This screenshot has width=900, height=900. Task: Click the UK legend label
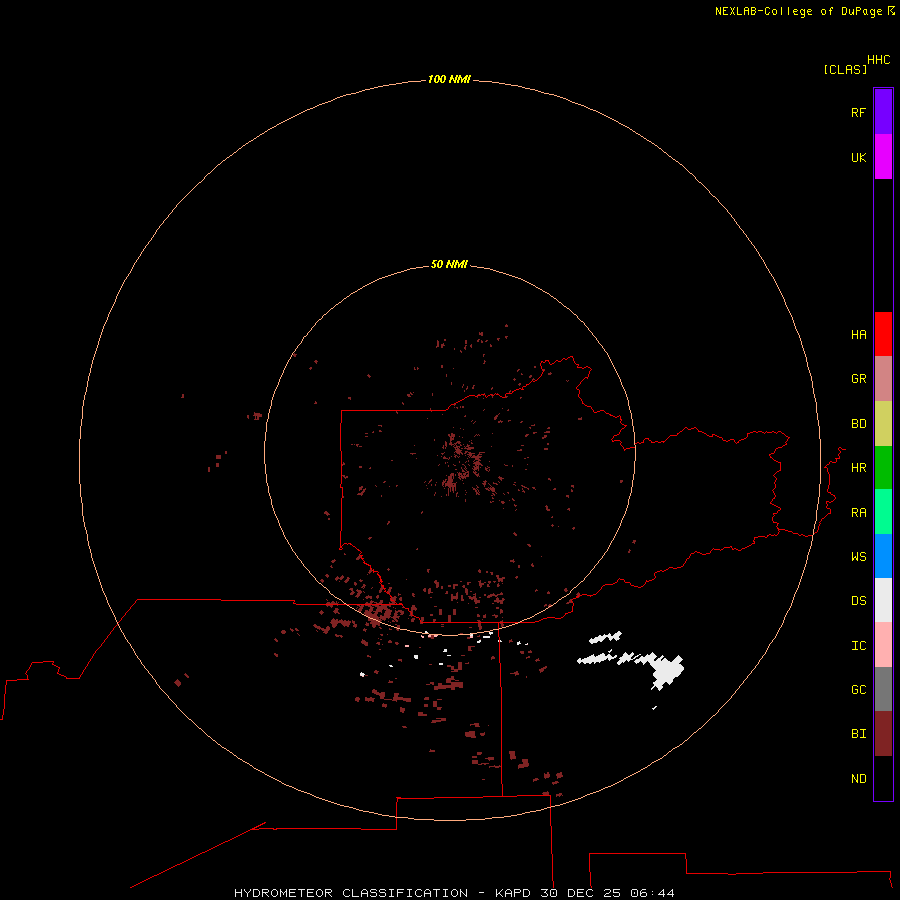(858, 157)
